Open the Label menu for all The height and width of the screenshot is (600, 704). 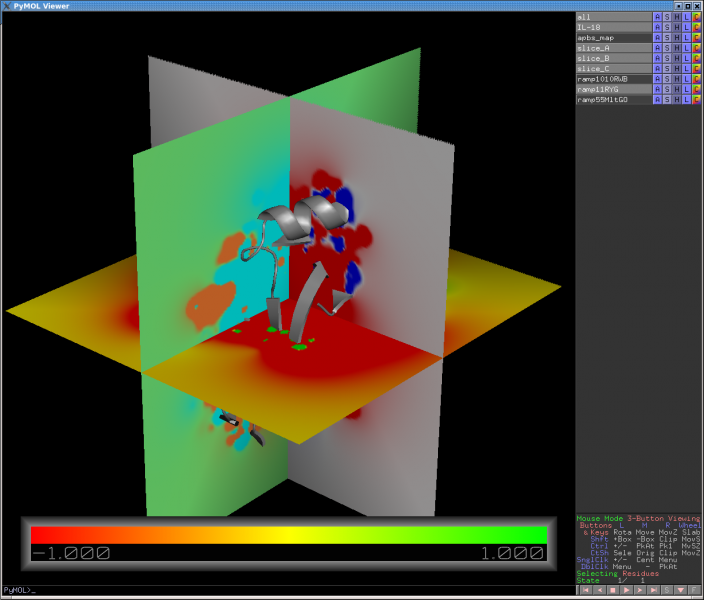[686, 17]
